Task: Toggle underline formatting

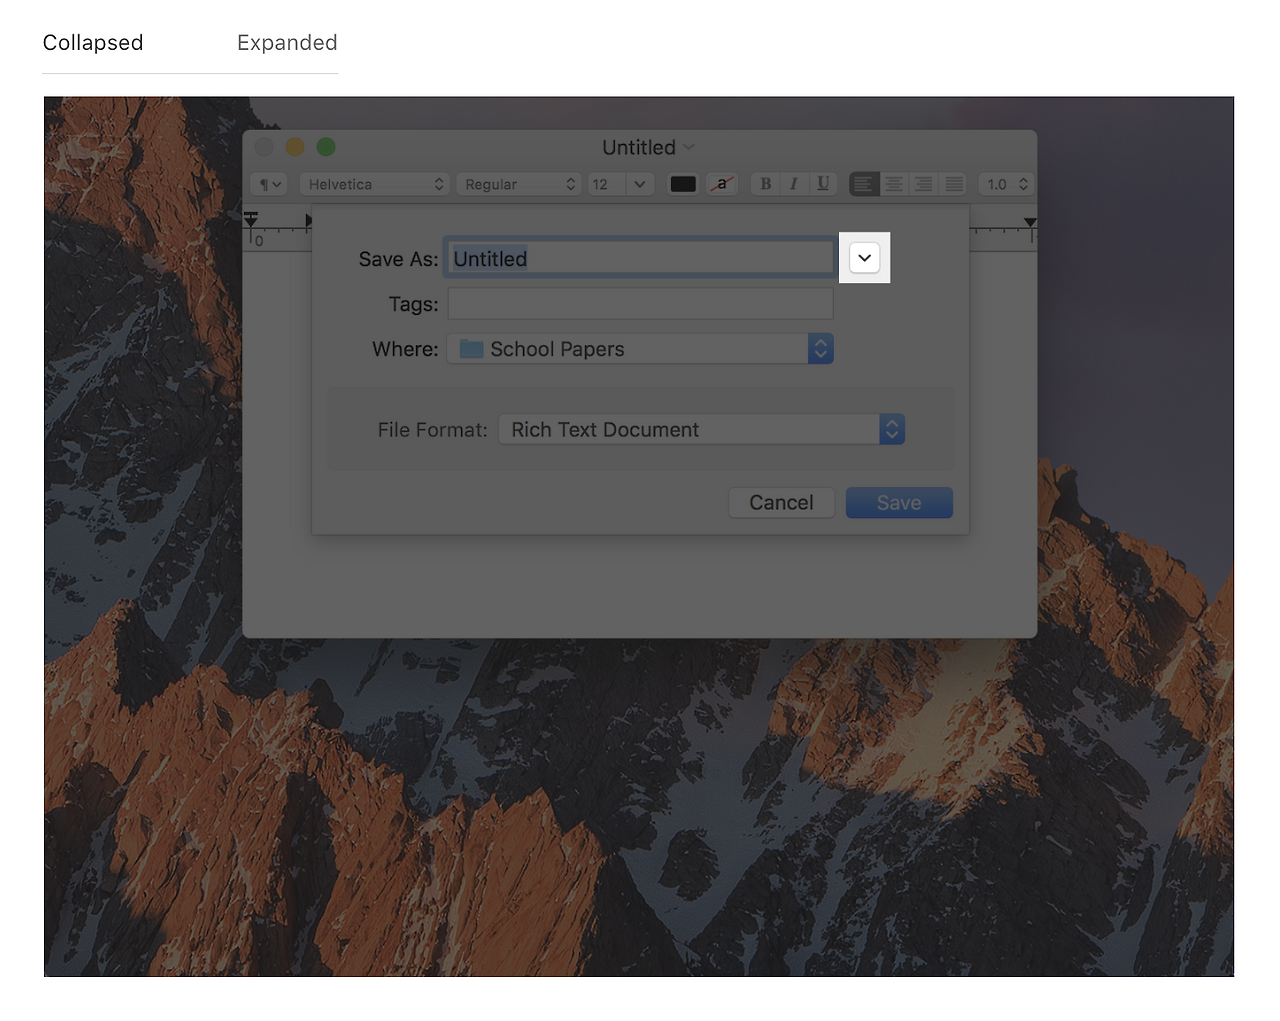Action: tap(823, 184)
